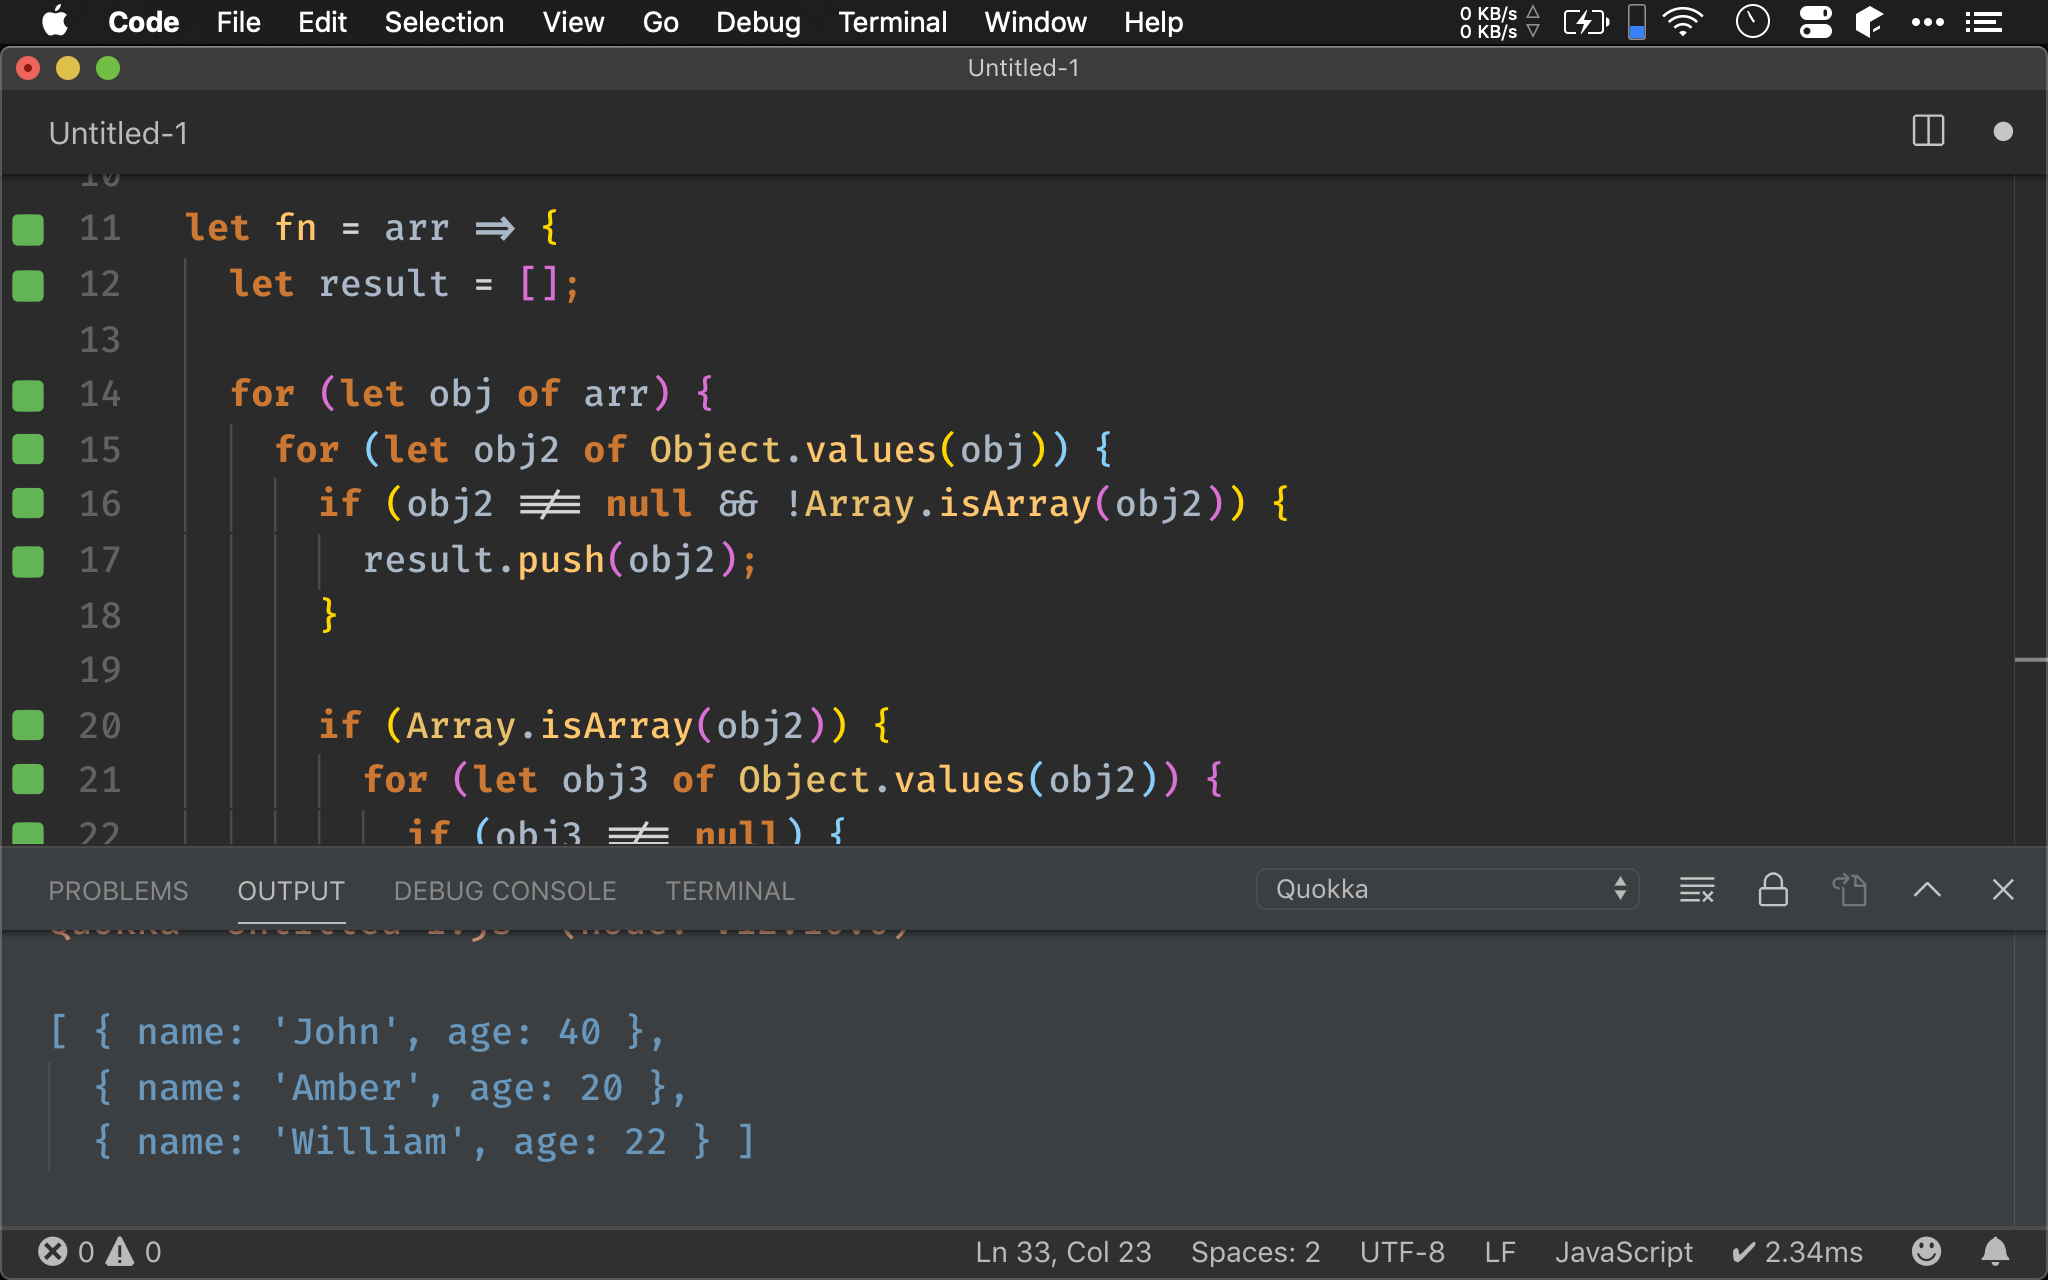Switch to the OUTPUT panel tab

click(x=291, y=890)
